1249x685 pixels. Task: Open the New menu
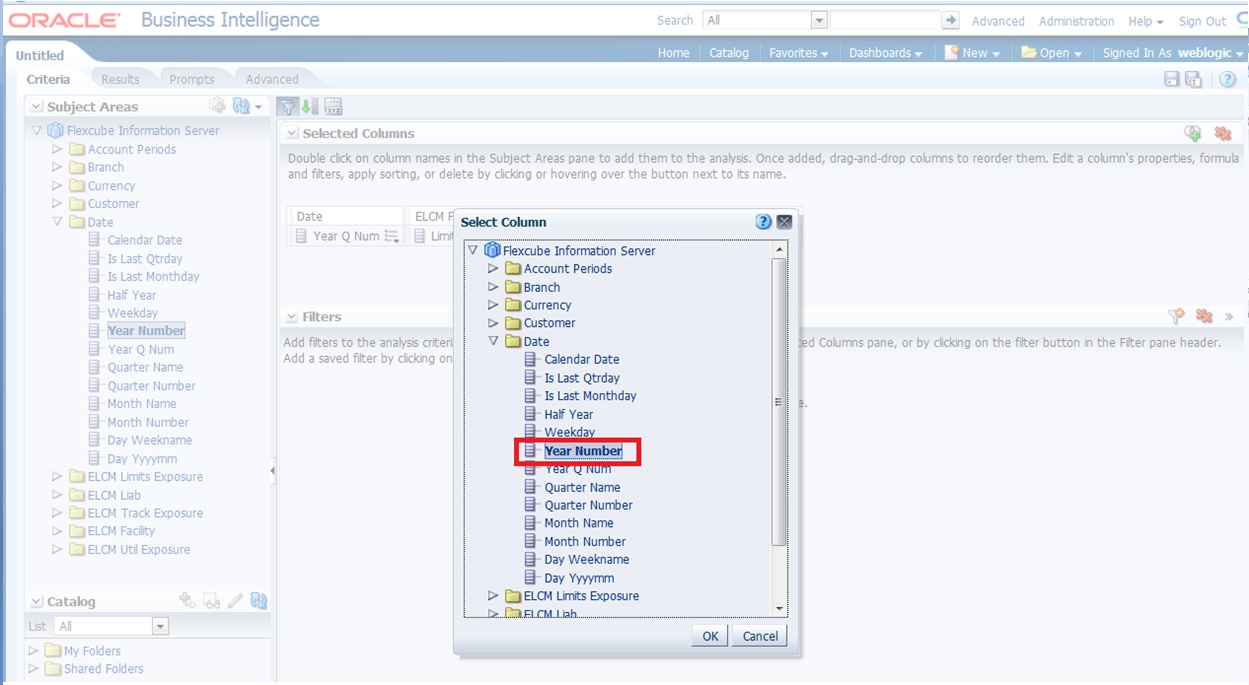(972, 53)
